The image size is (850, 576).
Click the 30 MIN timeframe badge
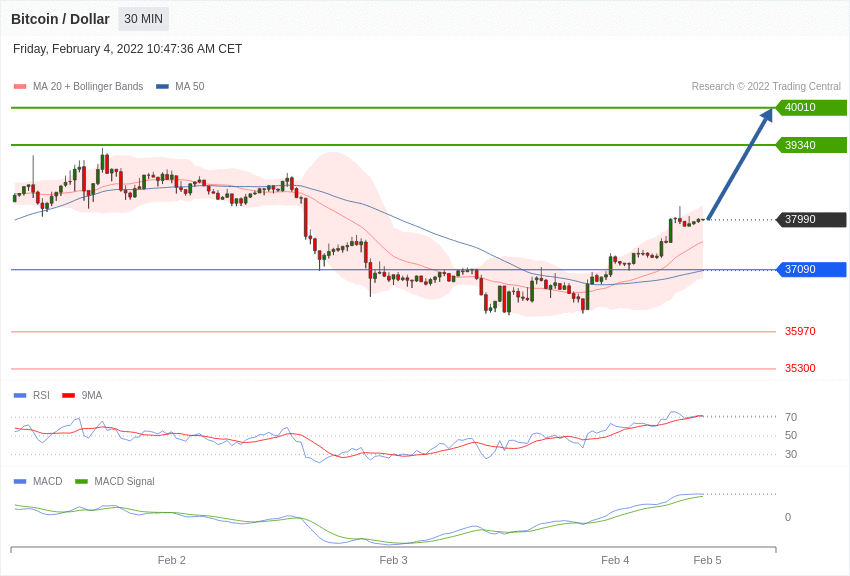pos(144,19)
